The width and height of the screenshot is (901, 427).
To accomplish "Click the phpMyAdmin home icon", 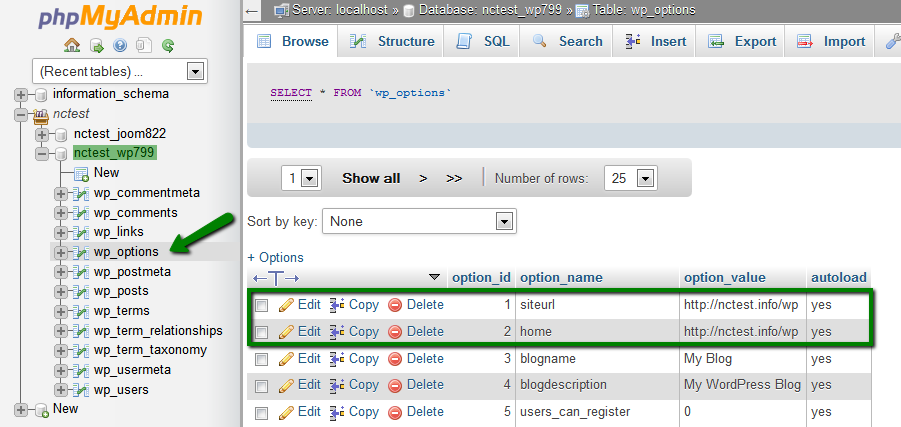I will pos(72,45).
